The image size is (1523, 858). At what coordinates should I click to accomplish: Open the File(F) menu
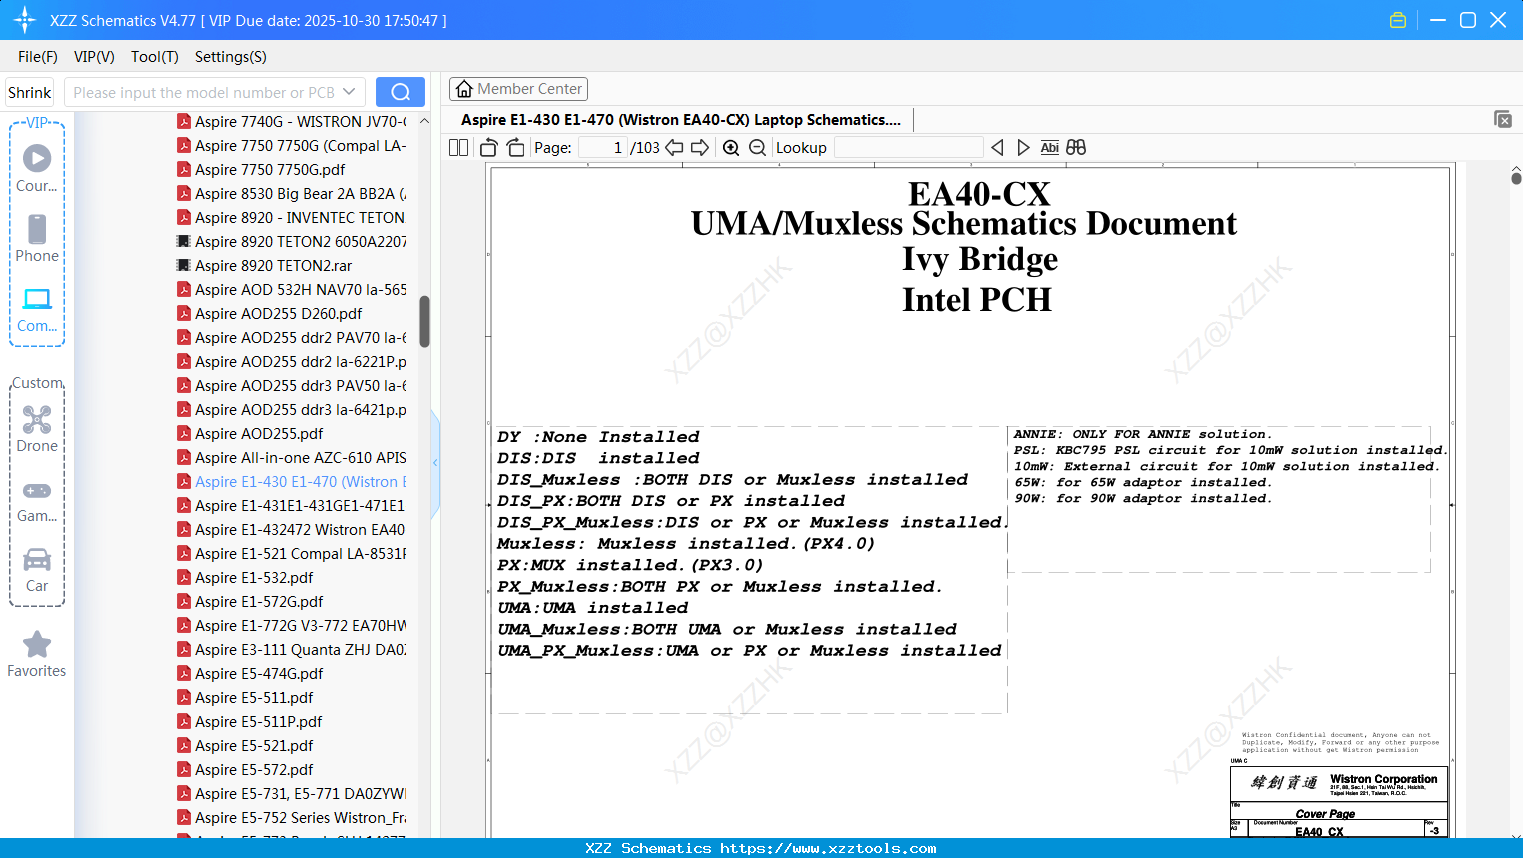[38, 57]
